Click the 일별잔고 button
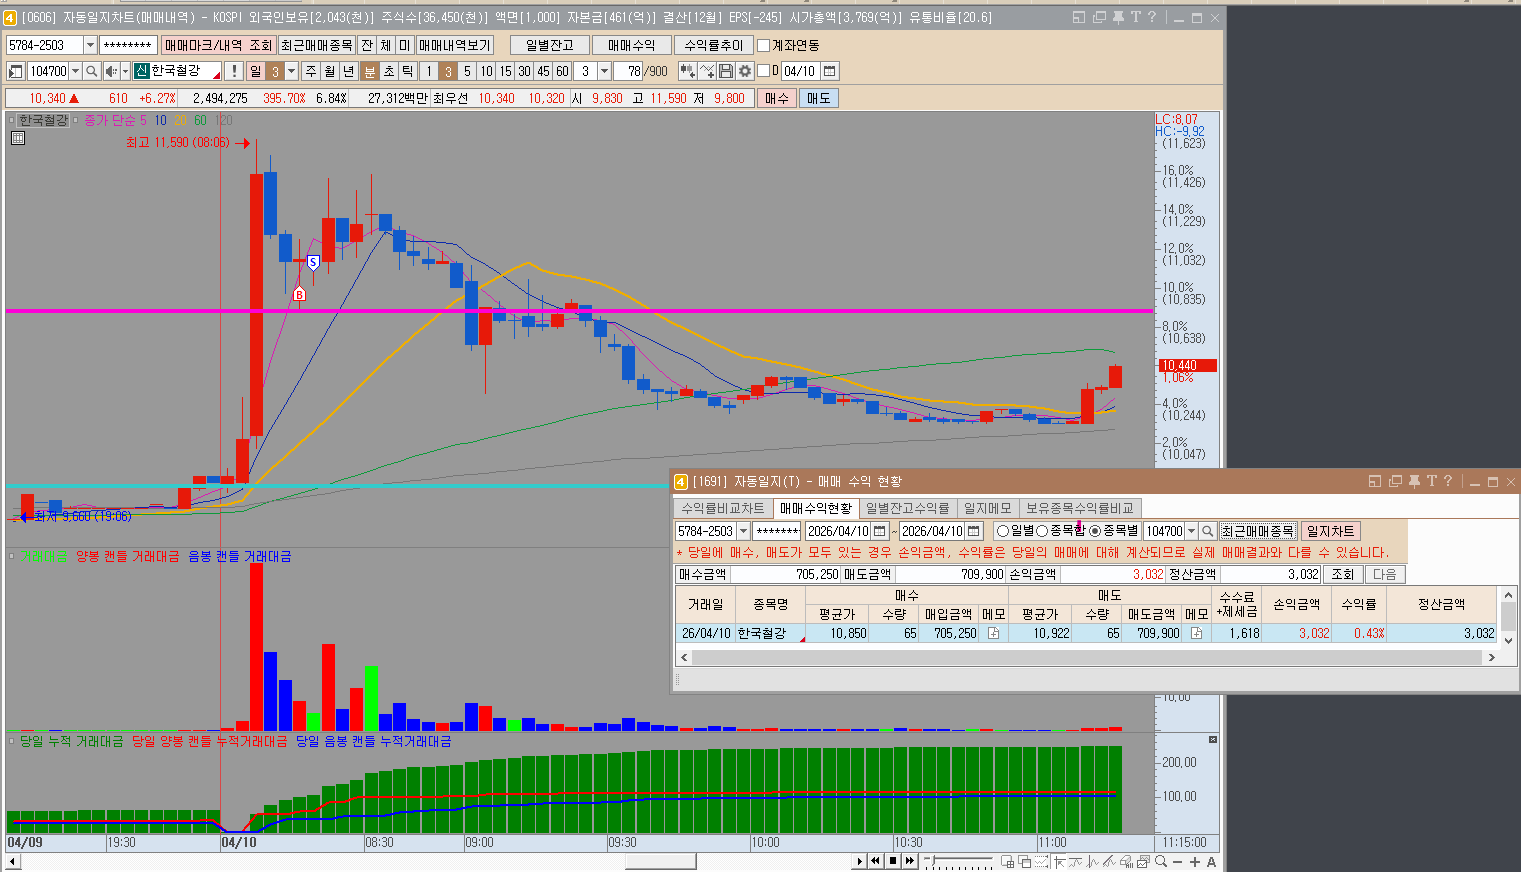The width and height of the screenshot is (1521, 872). point(550,45)
